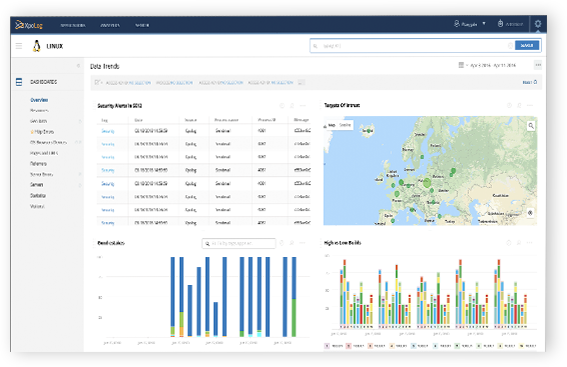Click the help icon of Security Alerts widget

click(282, 106)
